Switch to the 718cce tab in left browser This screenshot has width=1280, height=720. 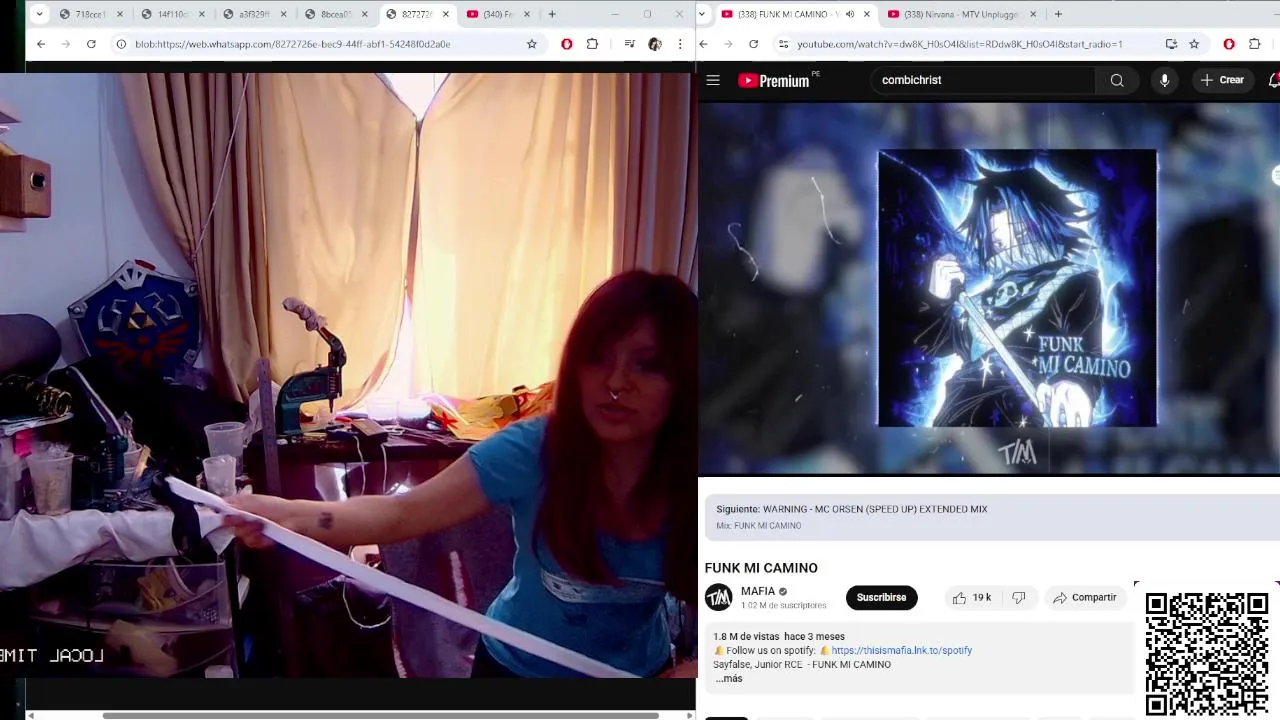point(91,14)
